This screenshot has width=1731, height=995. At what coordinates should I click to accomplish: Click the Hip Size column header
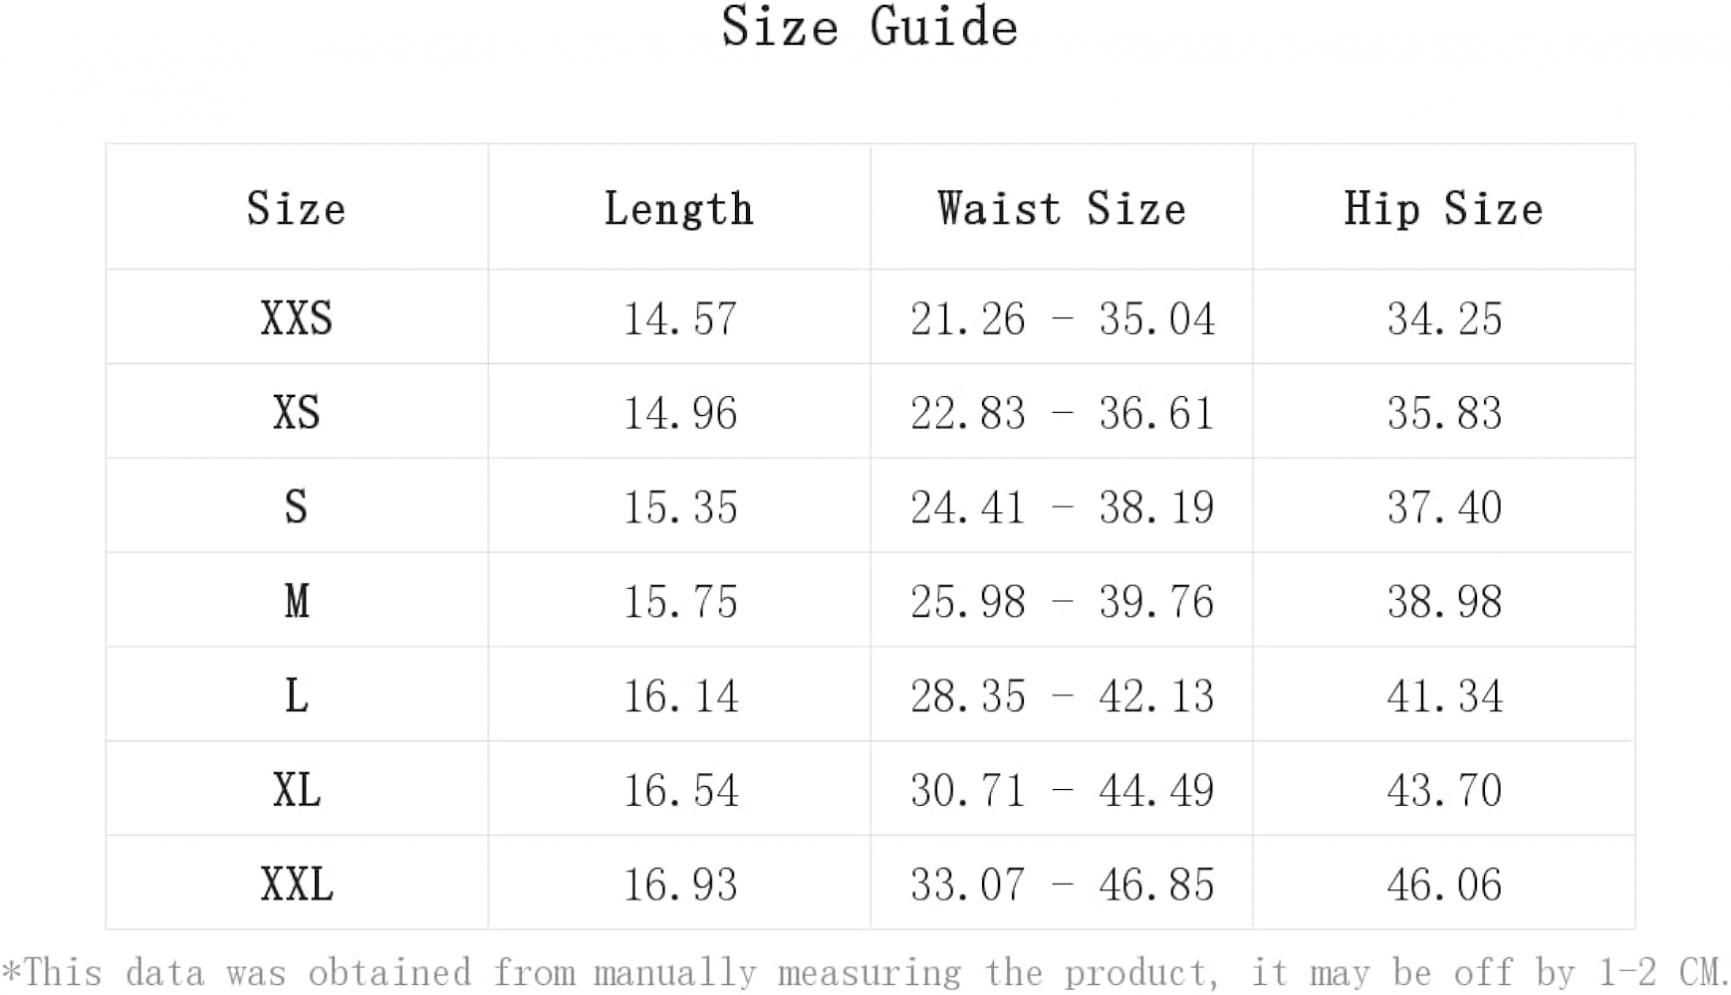tap(1443, 209)
